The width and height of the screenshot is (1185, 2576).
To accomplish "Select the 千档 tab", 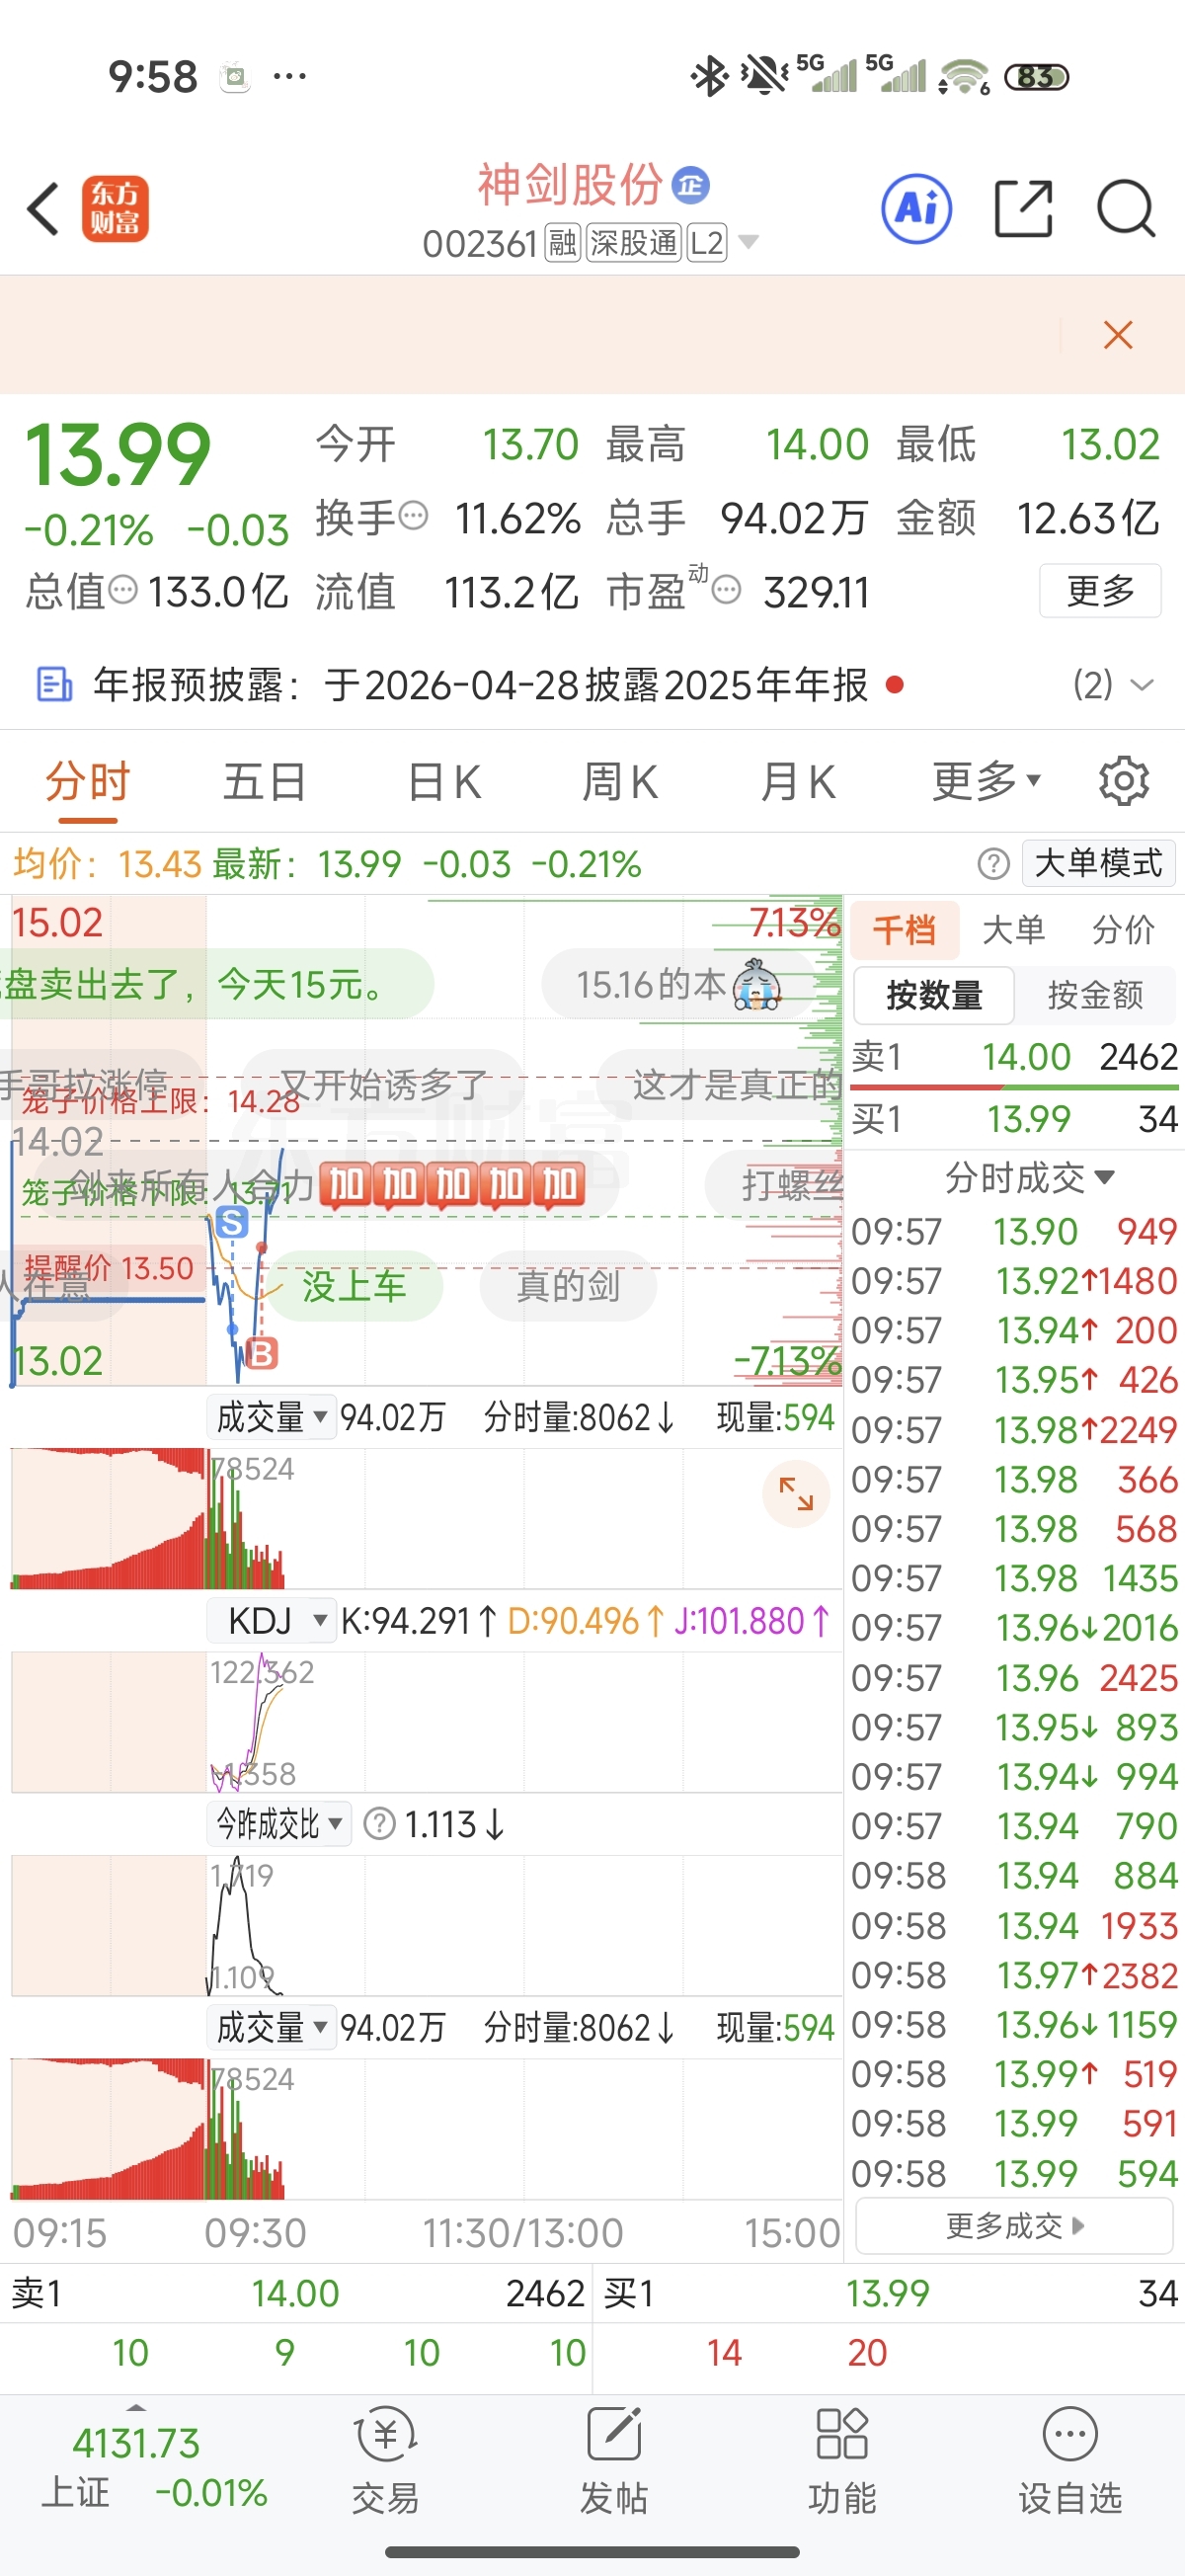I will pyautogui.click(x=905, y=929).
